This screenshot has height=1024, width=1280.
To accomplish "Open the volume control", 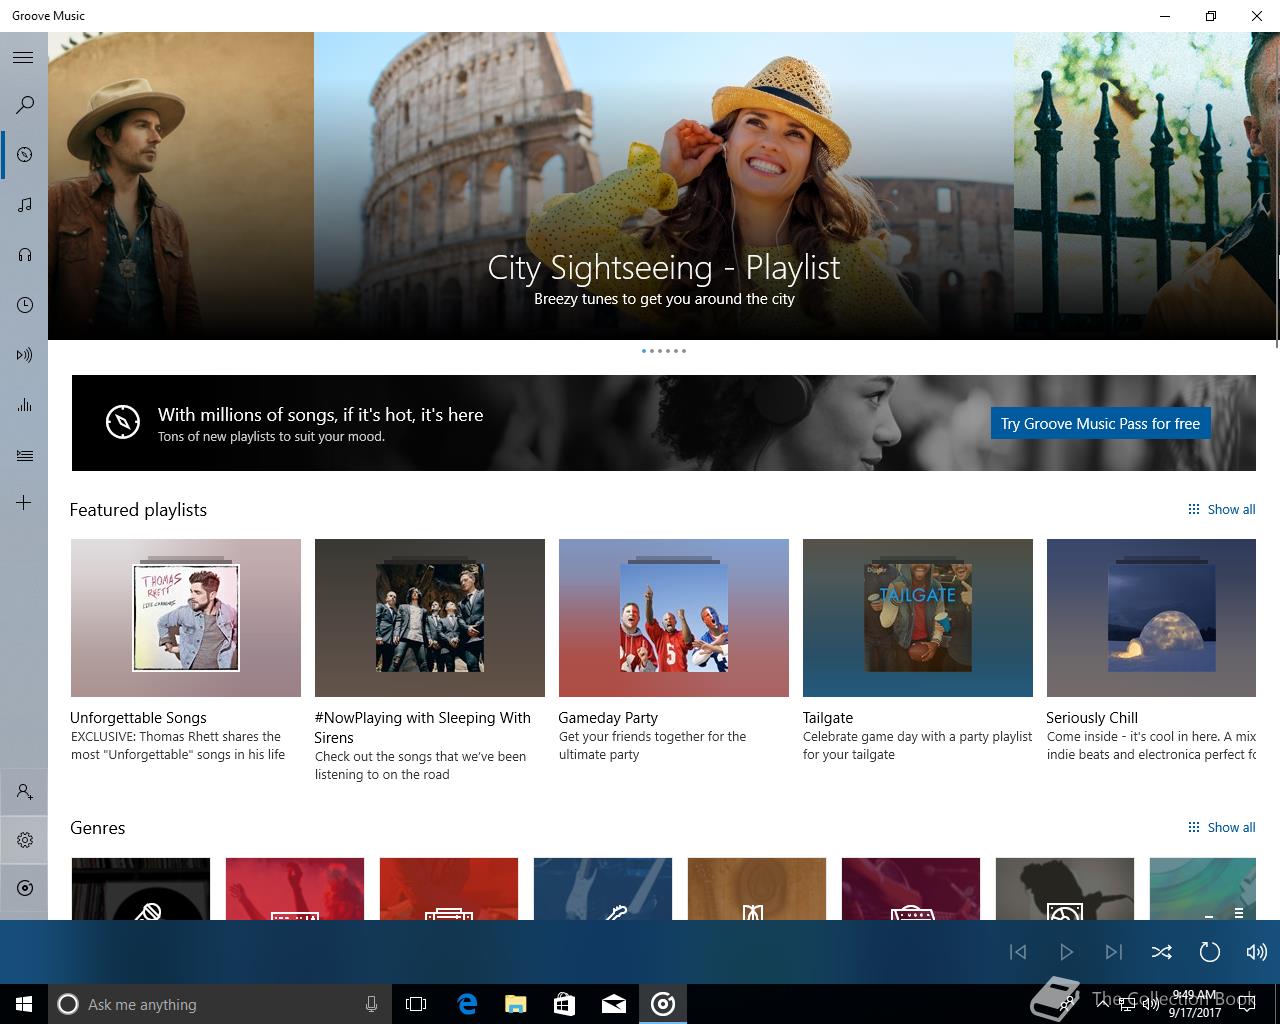I will click(1256, 952).
